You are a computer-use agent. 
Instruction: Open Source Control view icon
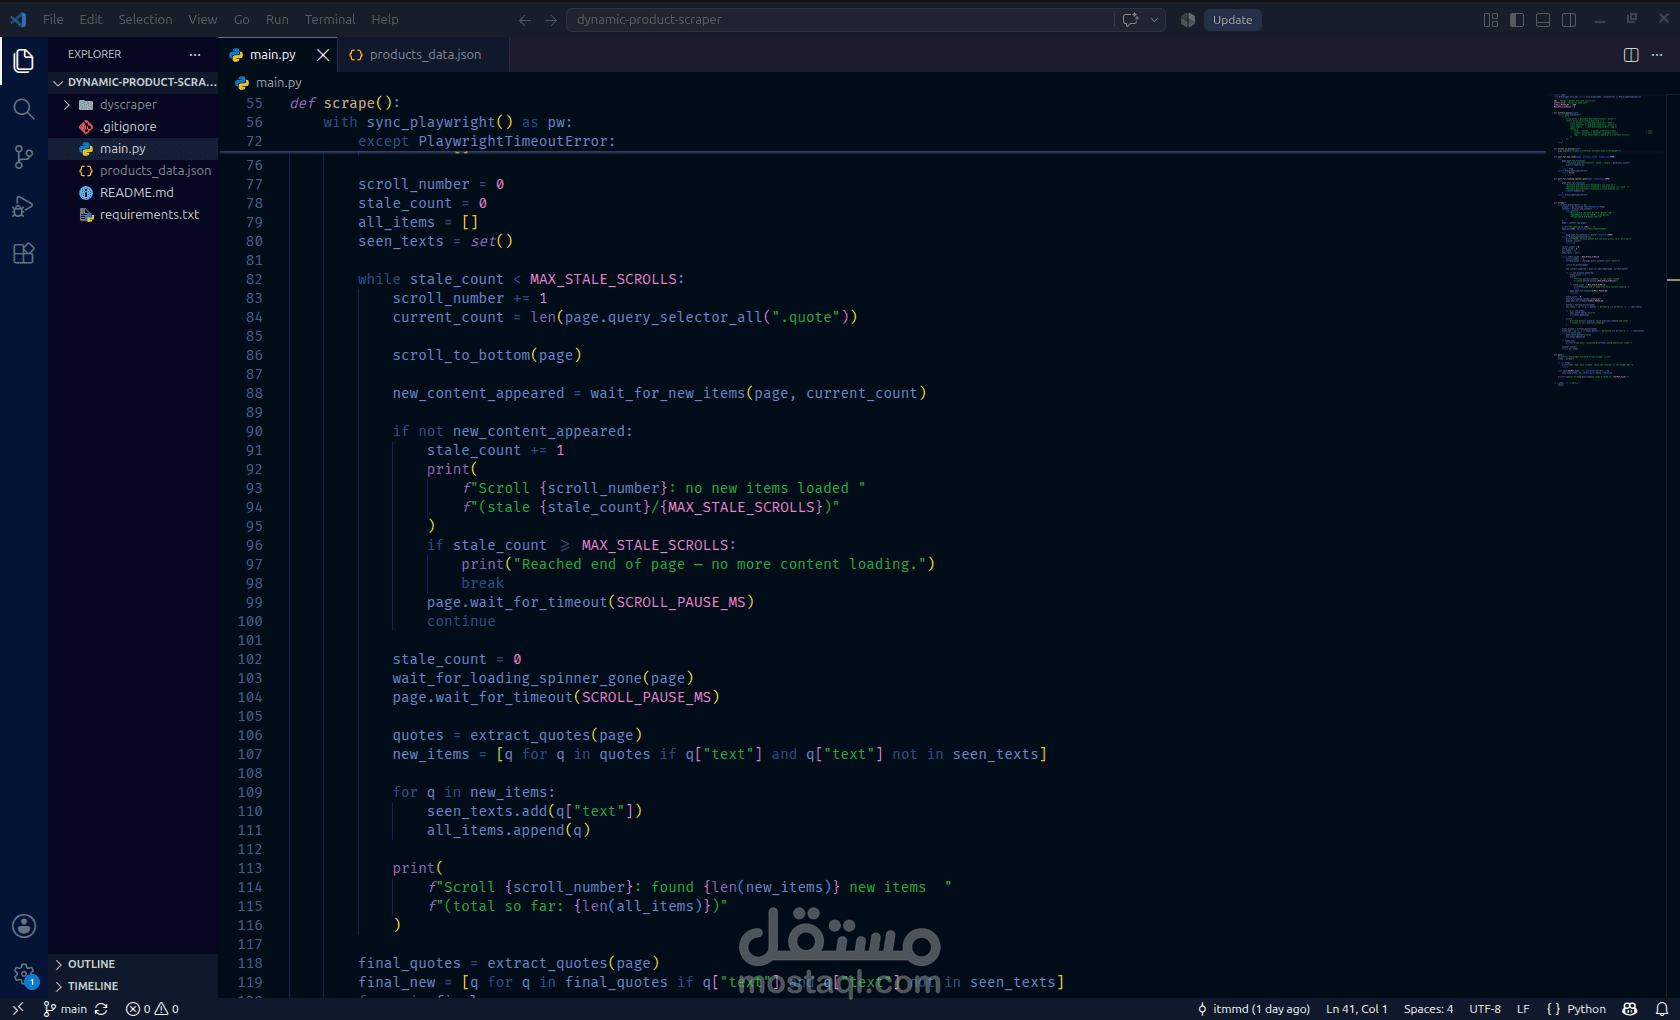point(24,157)
